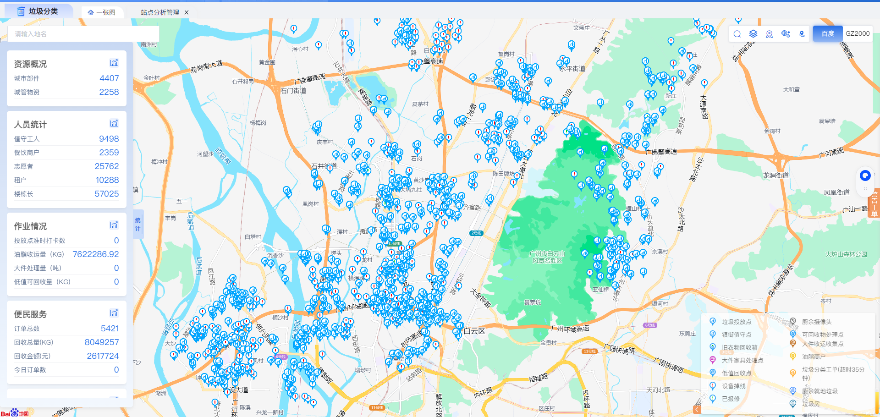Collapse the left statistics side panel
The height and width of the screenshot is (417, 880).
coord(137,222)
